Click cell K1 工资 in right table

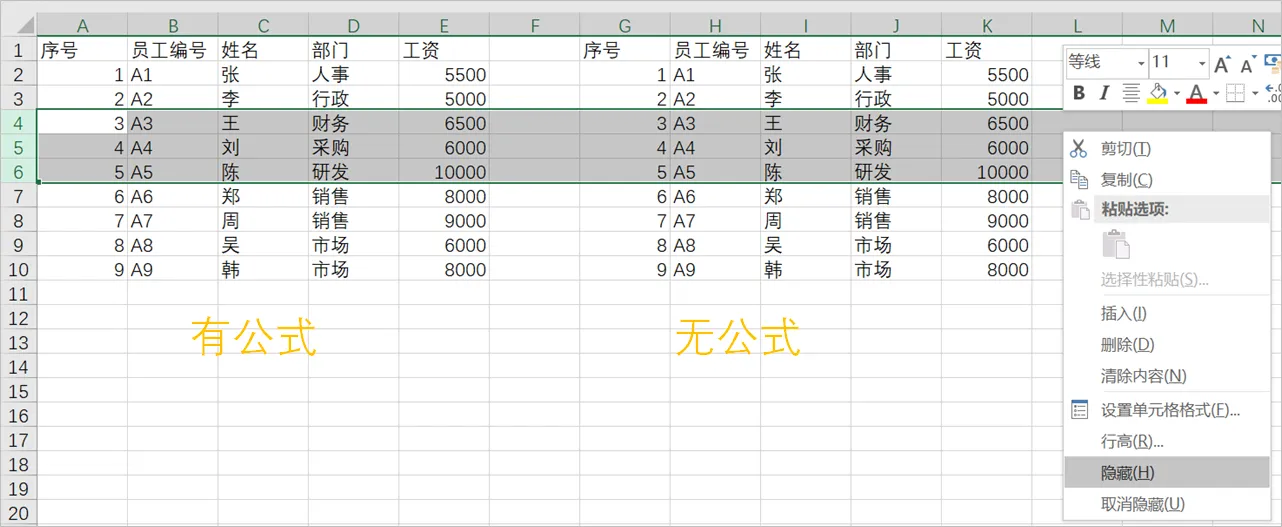click(986, 49)
